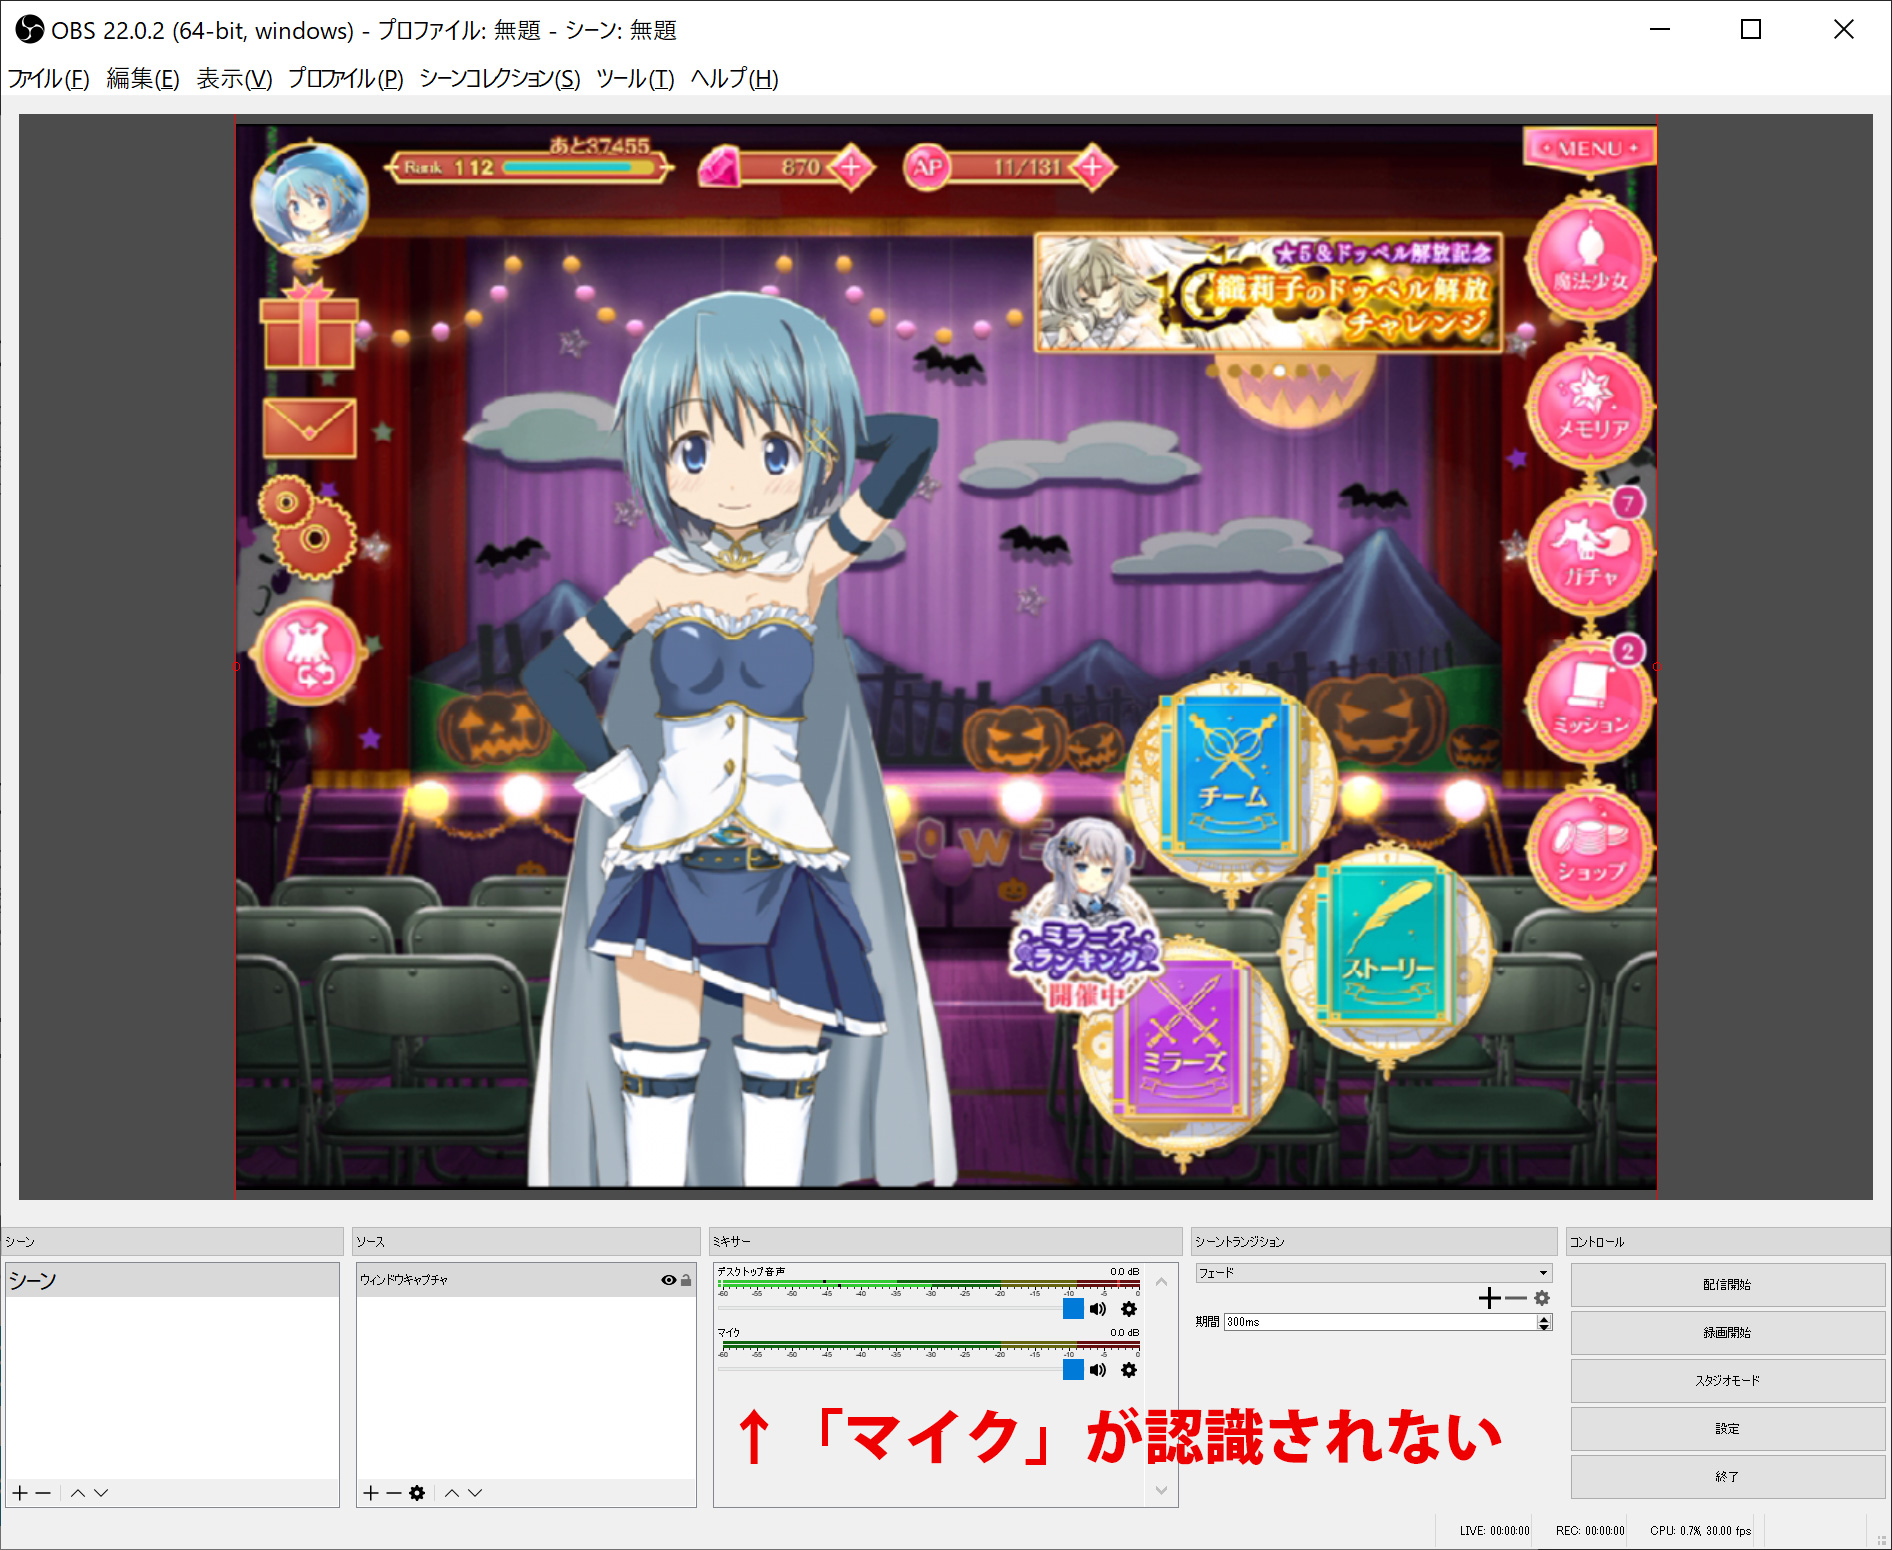Viewport: 1892px width, 1550px height.
Task: Add a new source in ソース panel
Action: click(370, 1493)
